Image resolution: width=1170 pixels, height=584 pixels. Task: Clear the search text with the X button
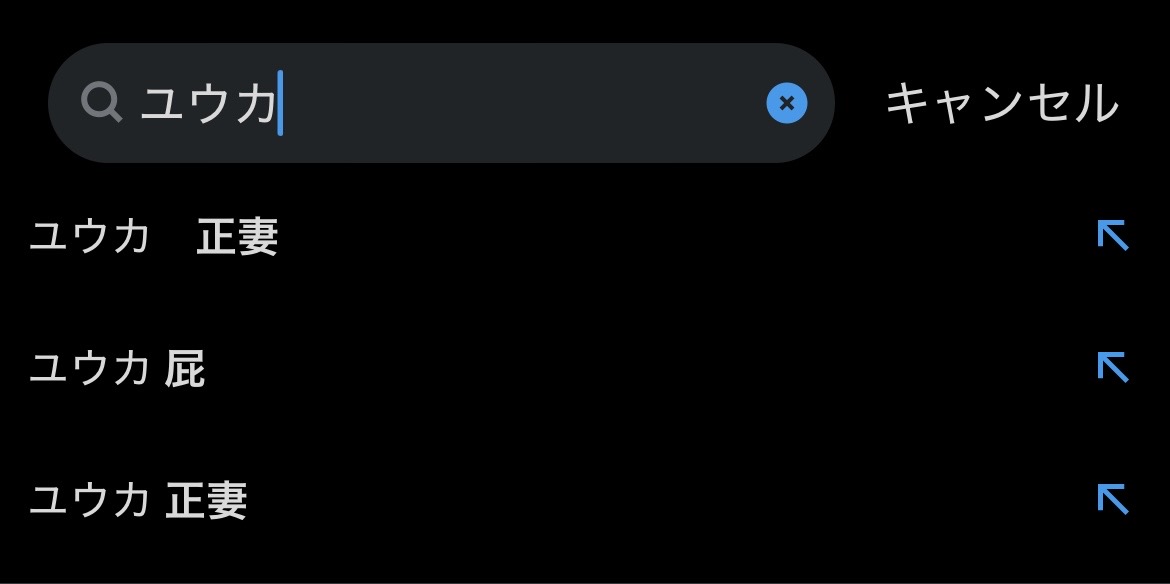tap(786, 102)
